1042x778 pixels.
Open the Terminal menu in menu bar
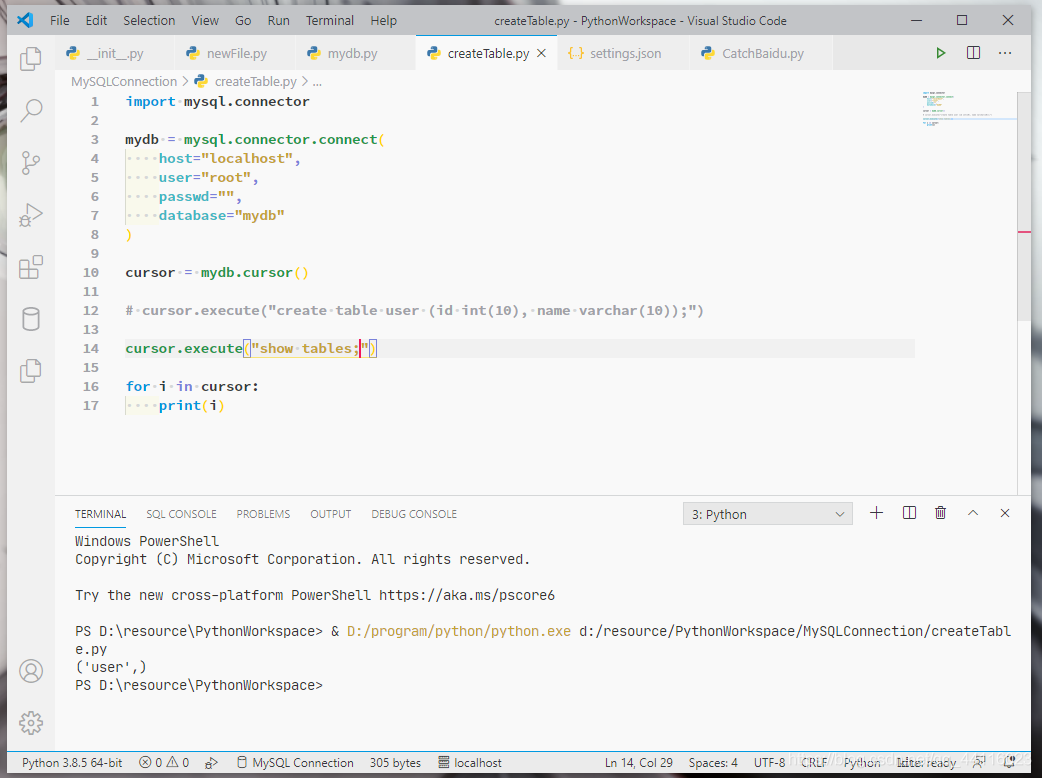[x=330, y=21]
